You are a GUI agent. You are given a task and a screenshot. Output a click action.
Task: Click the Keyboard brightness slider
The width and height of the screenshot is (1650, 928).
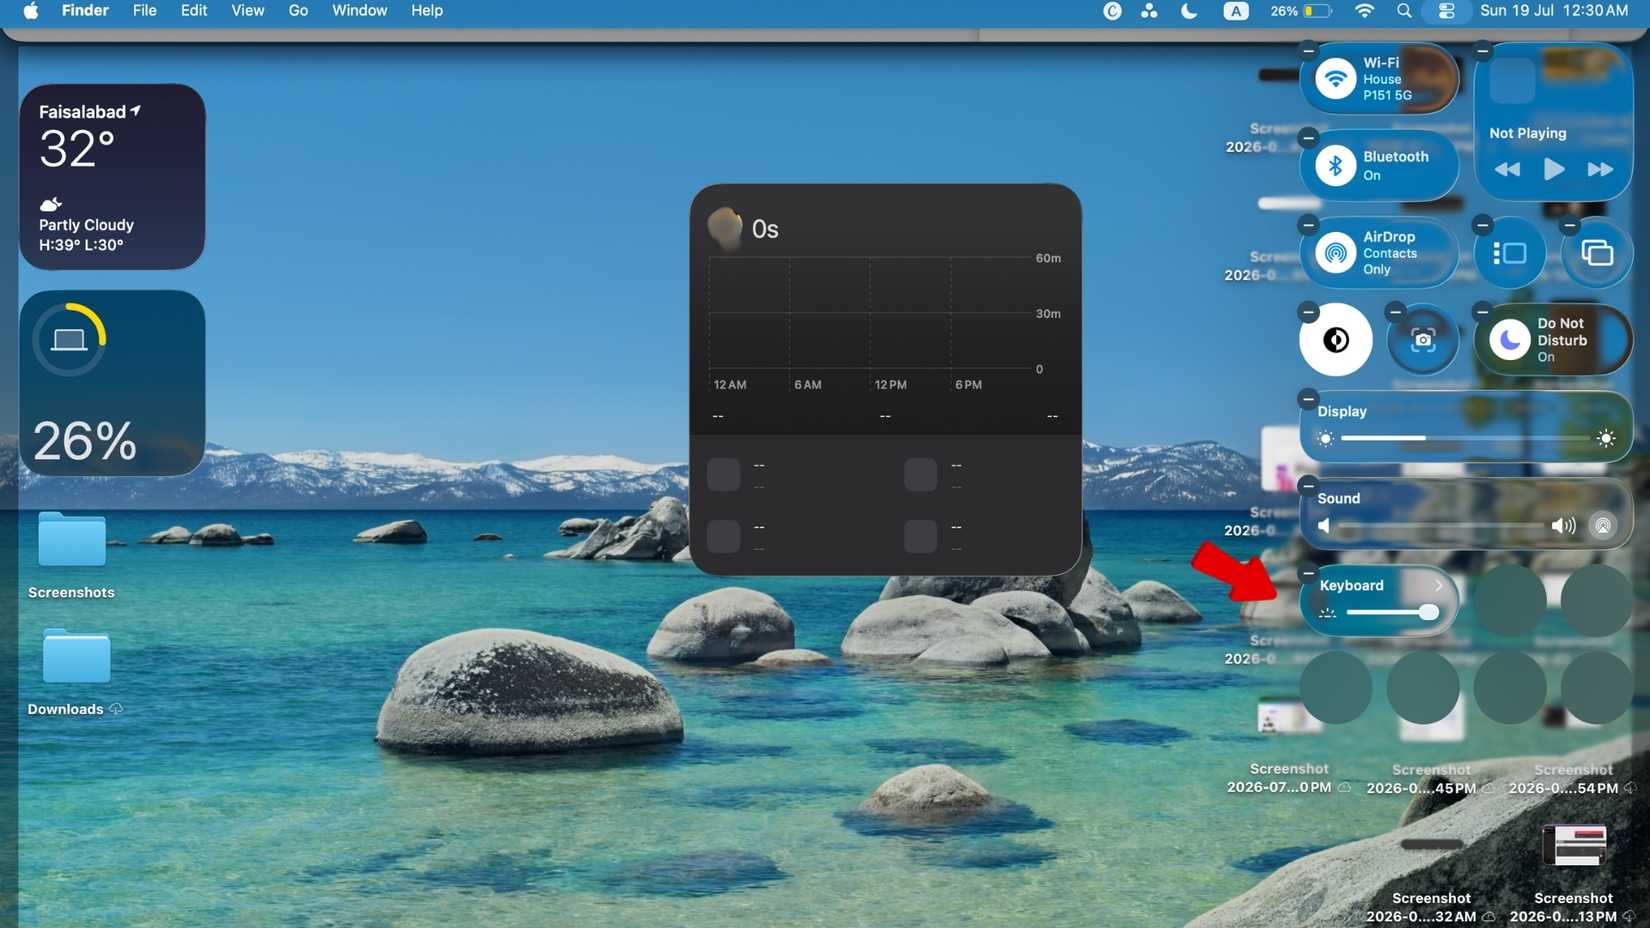pos(1392,612)
